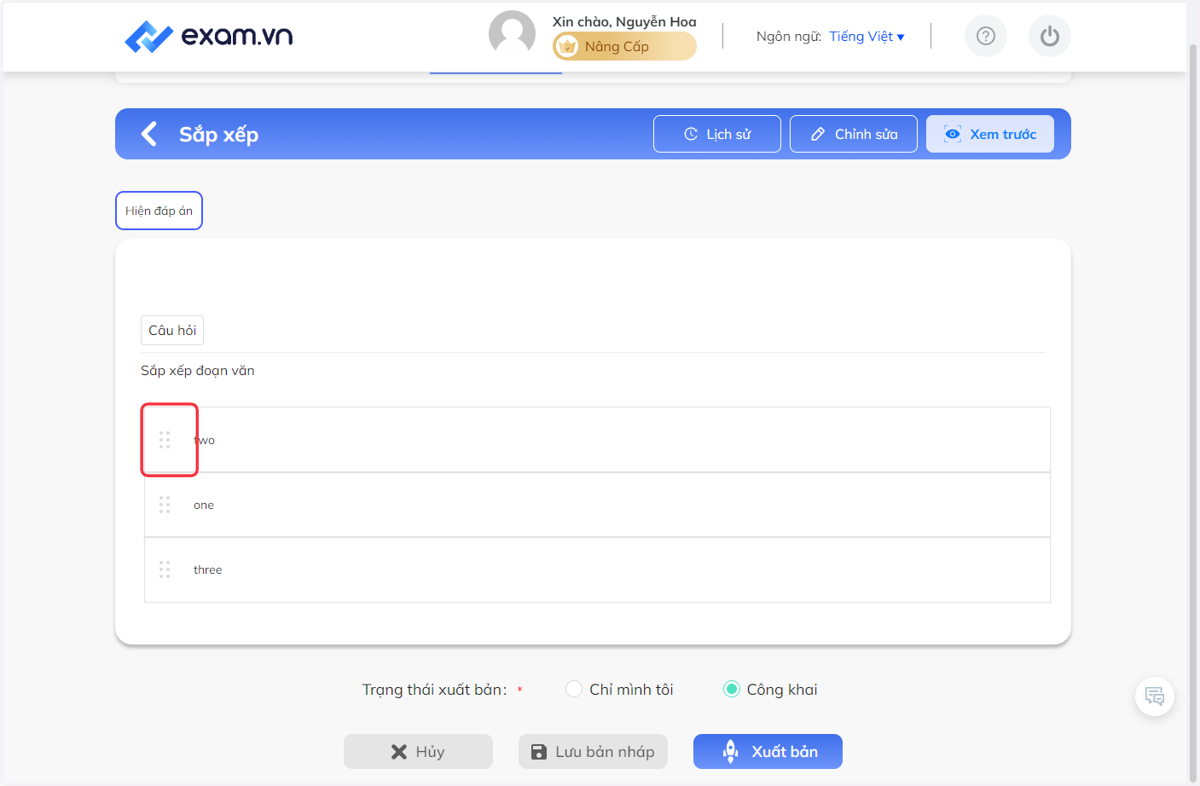
Task: Select the 'three' item text
Action: (208, 570)
